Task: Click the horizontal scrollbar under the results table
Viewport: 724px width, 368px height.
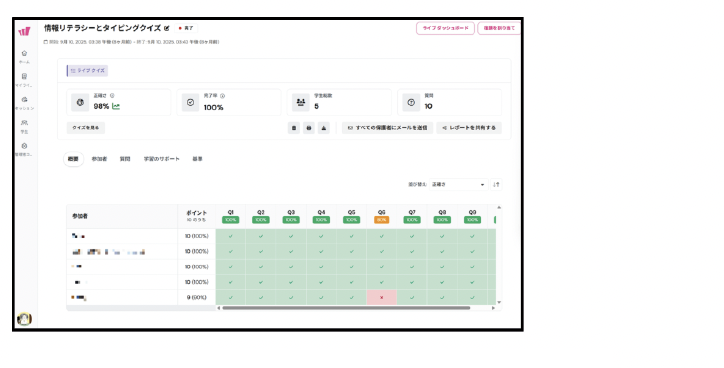Action: coord(346,308)
